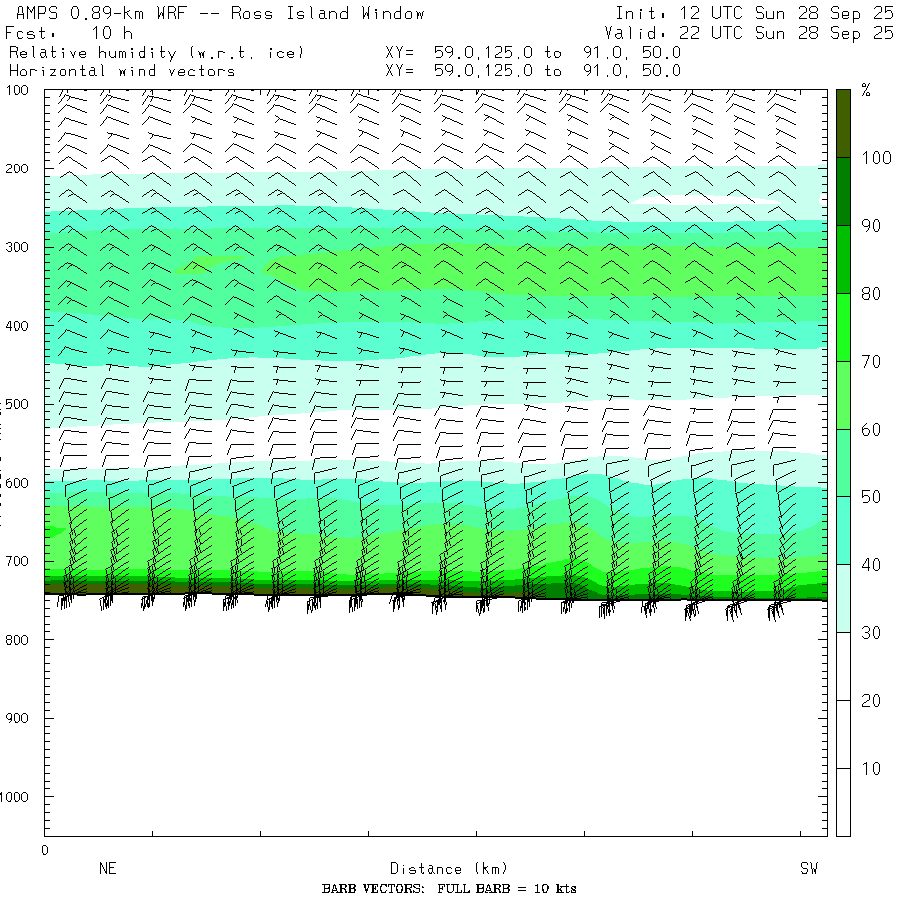Click the percent unit symbol above colorbar
The image size is (900, 900).
pyautogui.click(x=866, y=90)
